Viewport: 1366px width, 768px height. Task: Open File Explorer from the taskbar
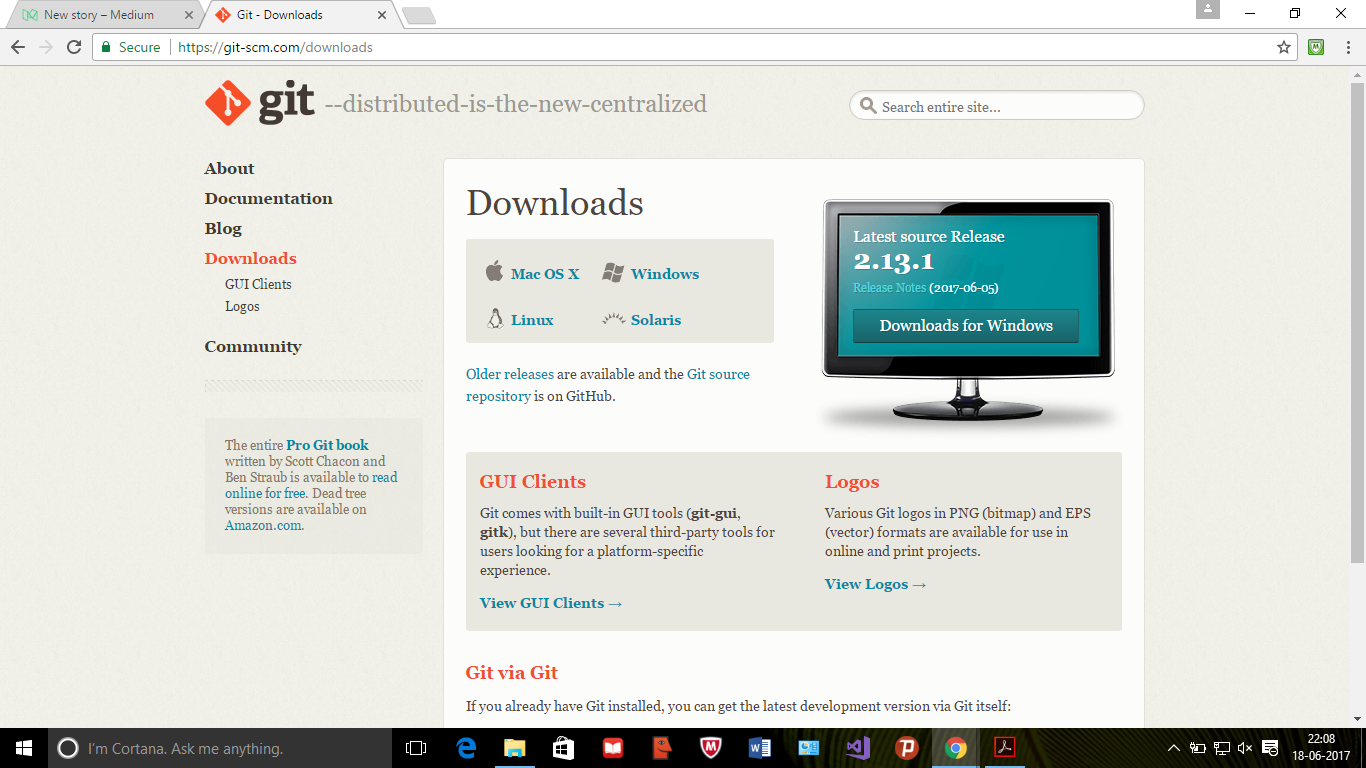pyautogui.click(x=515, y=748)
